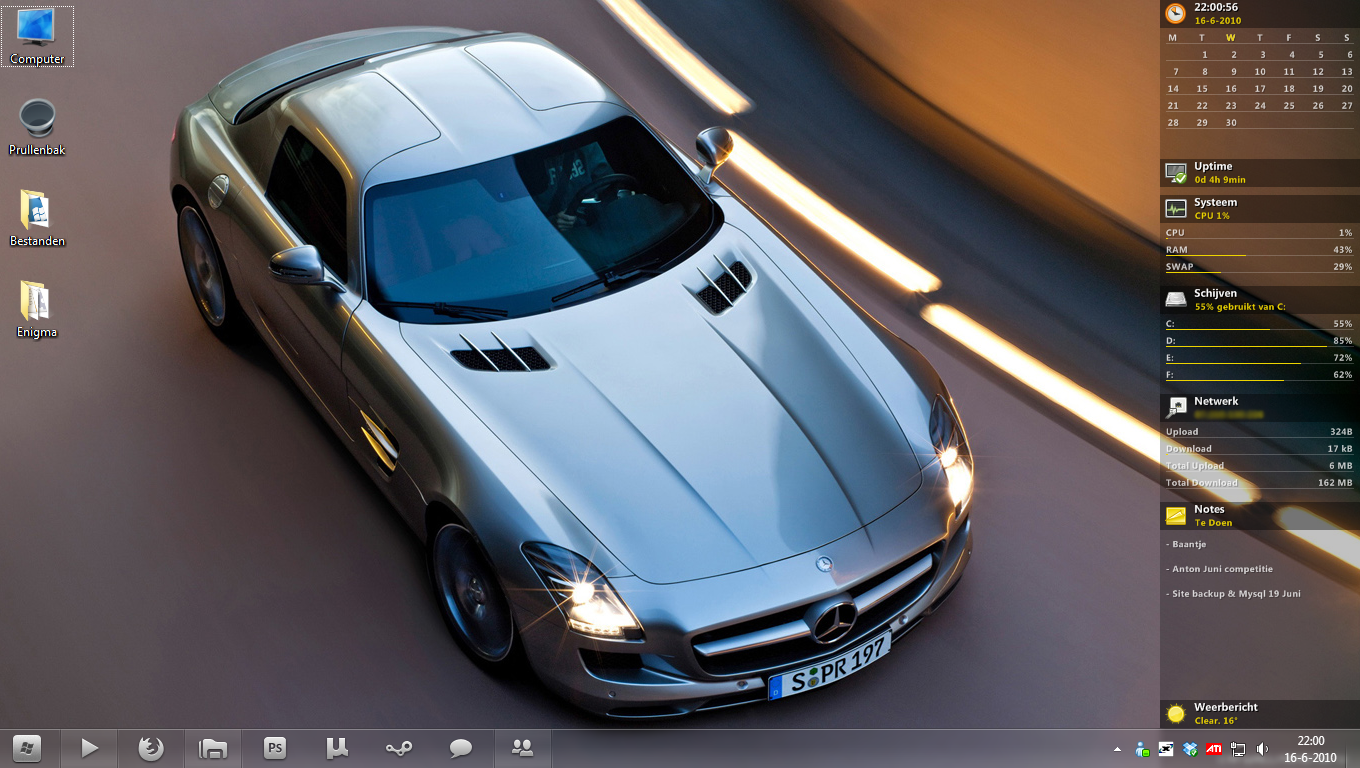
Task: Open the chat speech bubble taskbar icon
Action: tap(461, 748)
